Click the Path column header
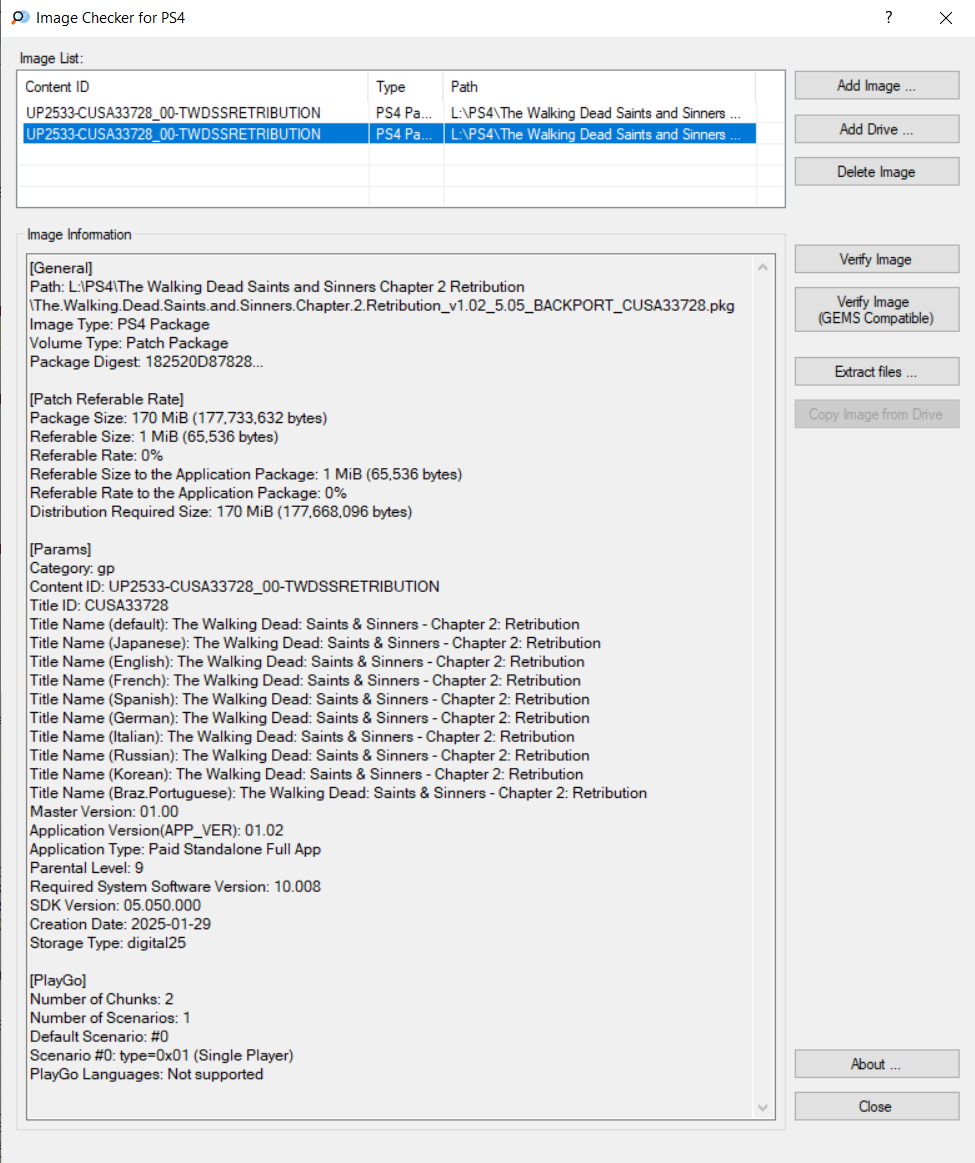The height and width of the screenshot is (1163, 975). (599, 87)
